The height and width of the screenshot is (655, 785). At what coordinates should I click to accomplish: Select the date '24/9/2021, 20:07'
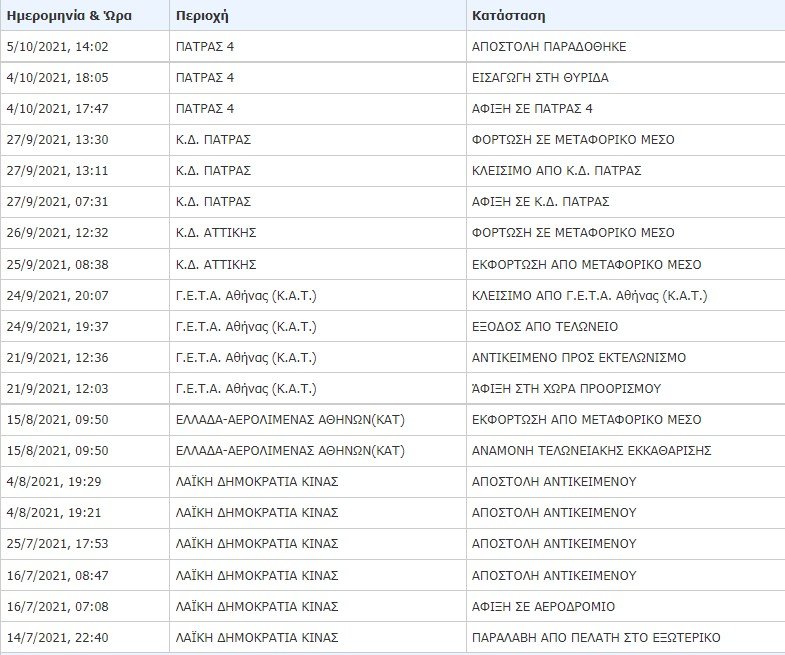click(58, 296)
